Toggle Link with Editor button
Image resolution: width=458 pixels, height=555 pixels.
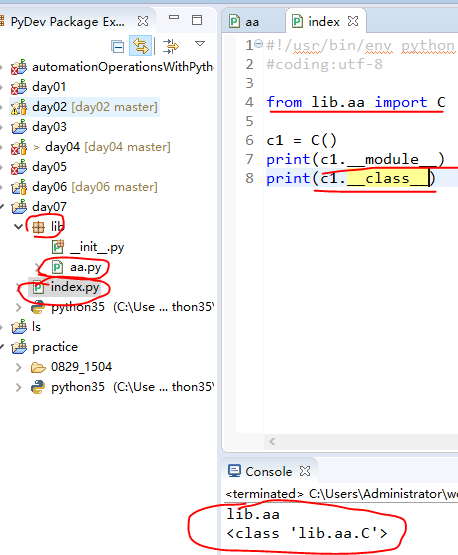pos(141,46)
